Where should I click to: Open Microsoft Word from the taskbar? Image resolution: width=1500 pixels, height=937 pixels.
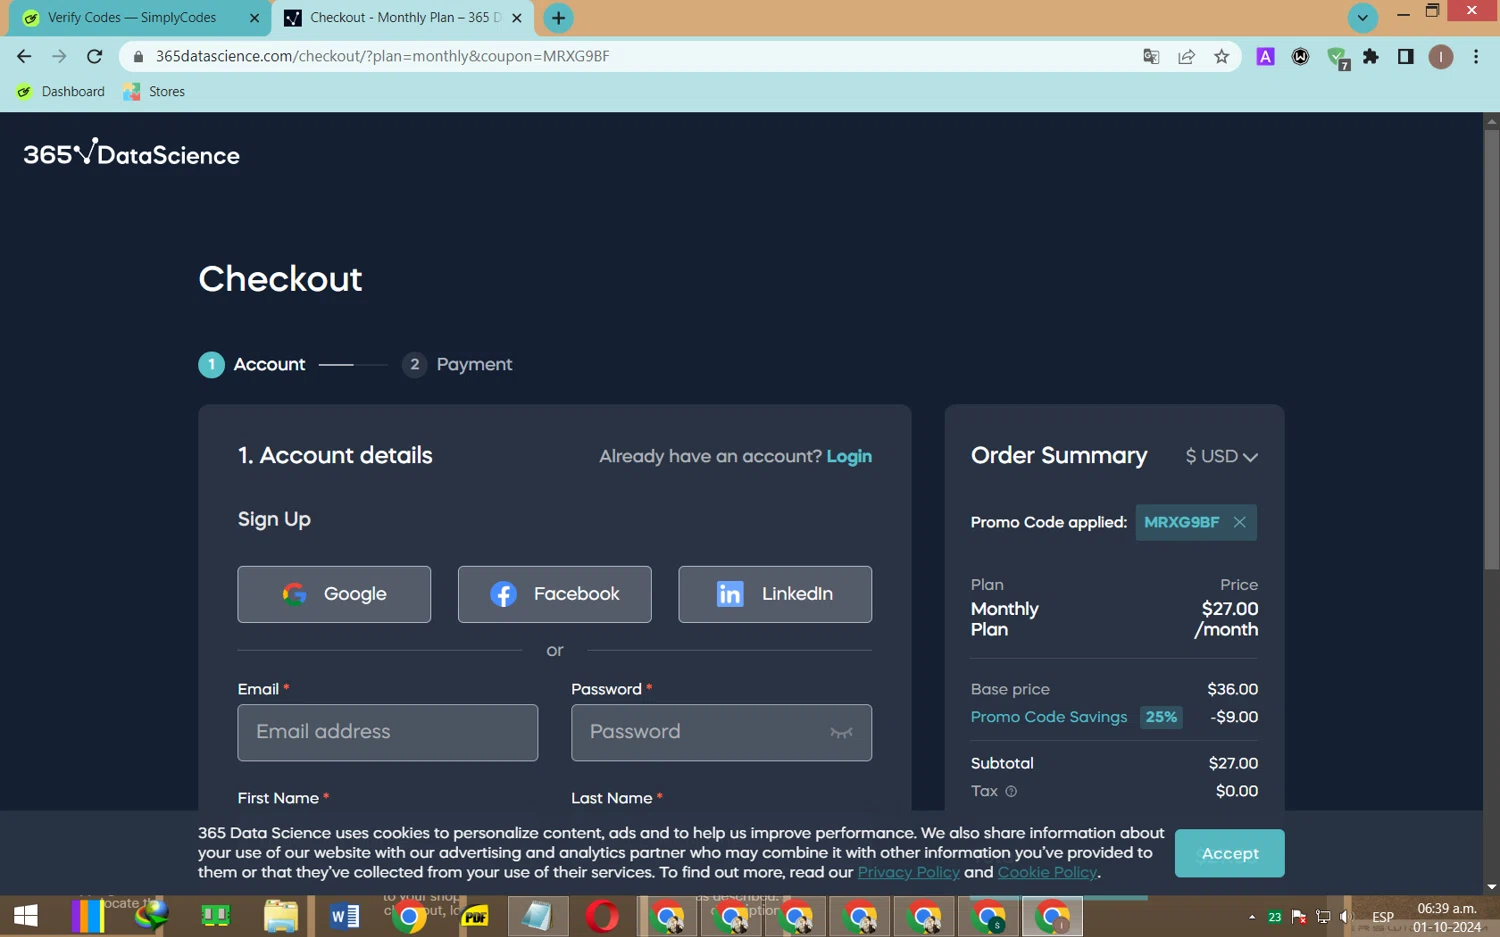[344, 915]
